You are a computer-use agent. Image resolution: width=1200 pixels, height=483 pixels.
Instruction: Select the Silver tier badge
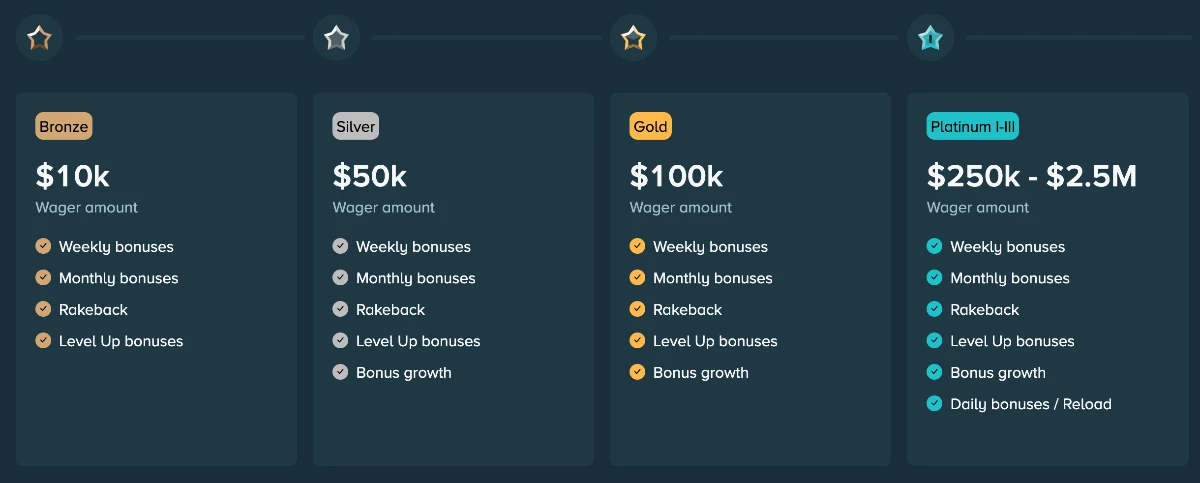click(x=356, y=127)
